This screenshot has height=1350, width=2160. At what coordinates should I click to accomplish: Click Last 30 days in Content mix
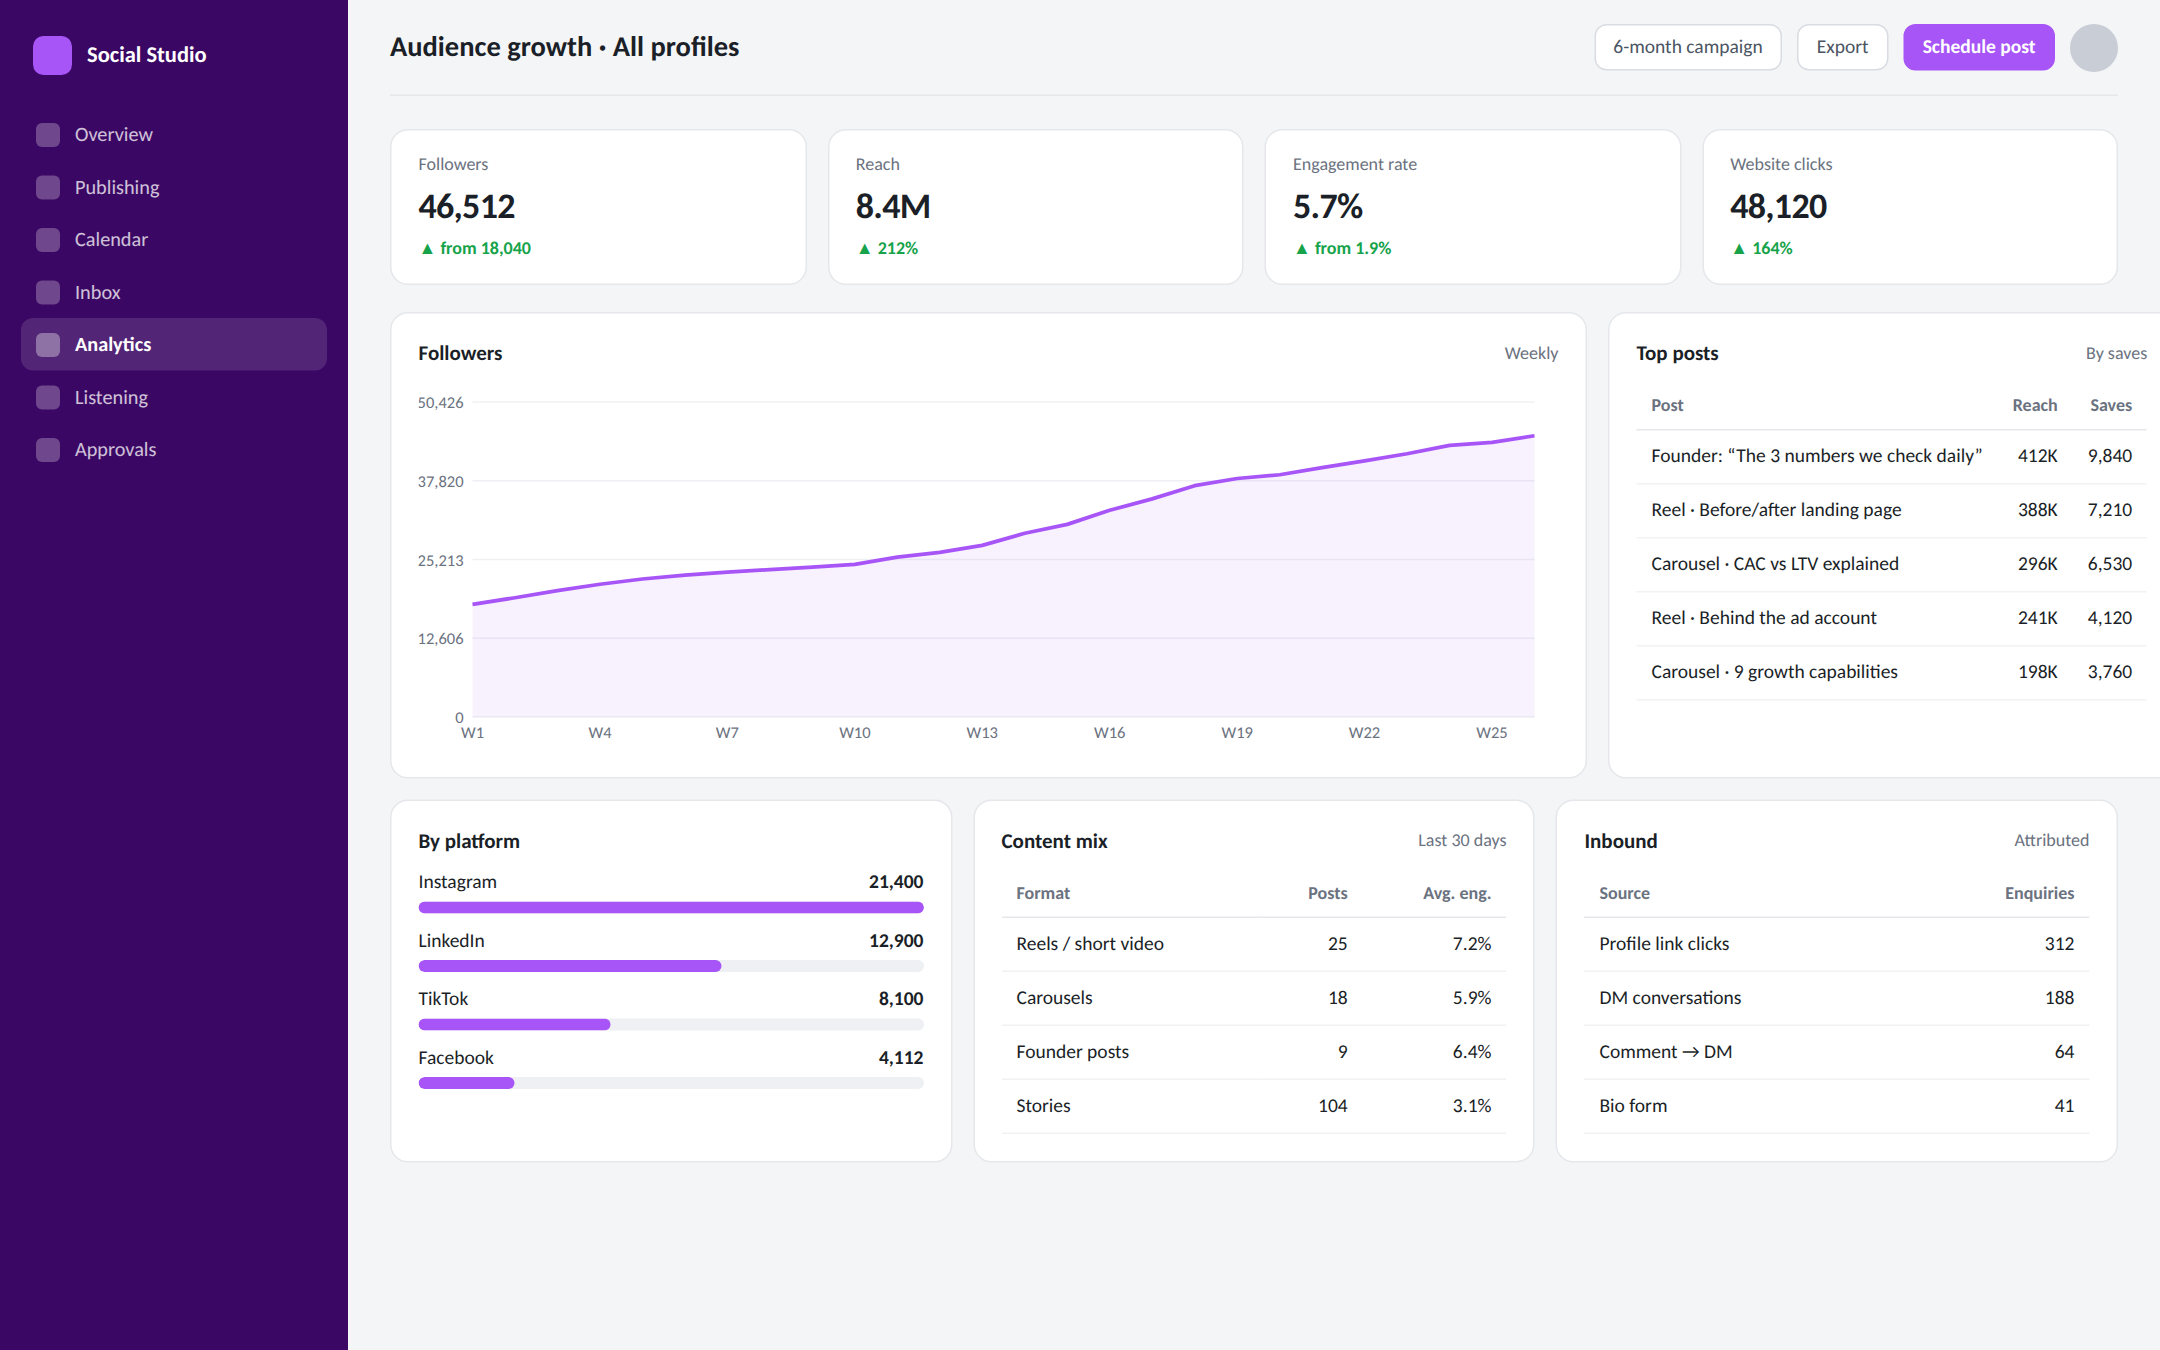point(1462,840)
